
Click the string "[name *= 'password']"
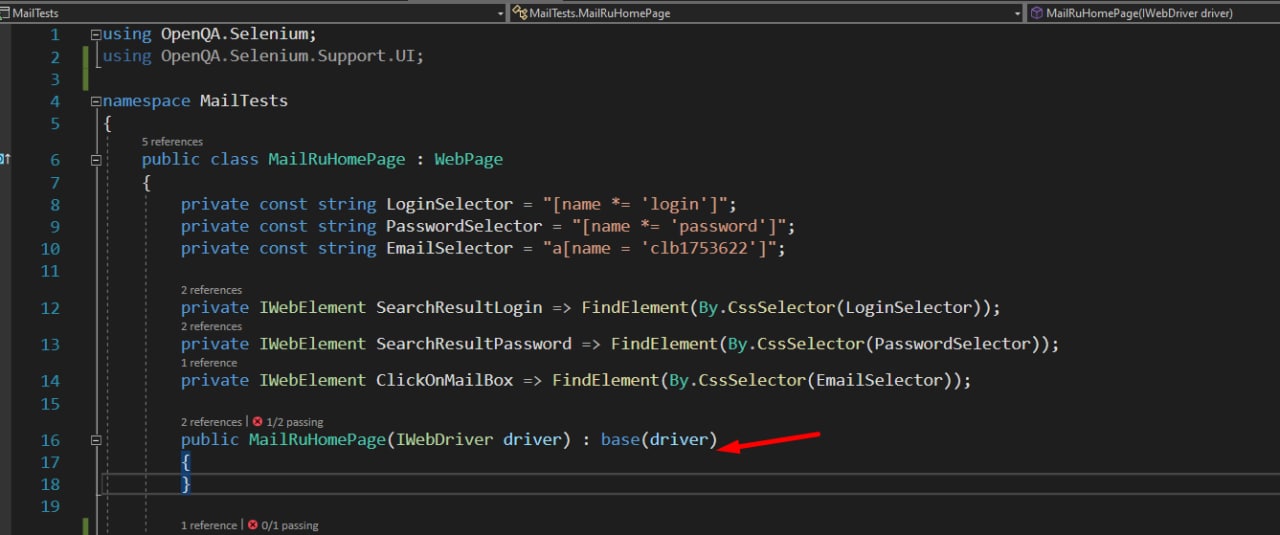(679, 226)
